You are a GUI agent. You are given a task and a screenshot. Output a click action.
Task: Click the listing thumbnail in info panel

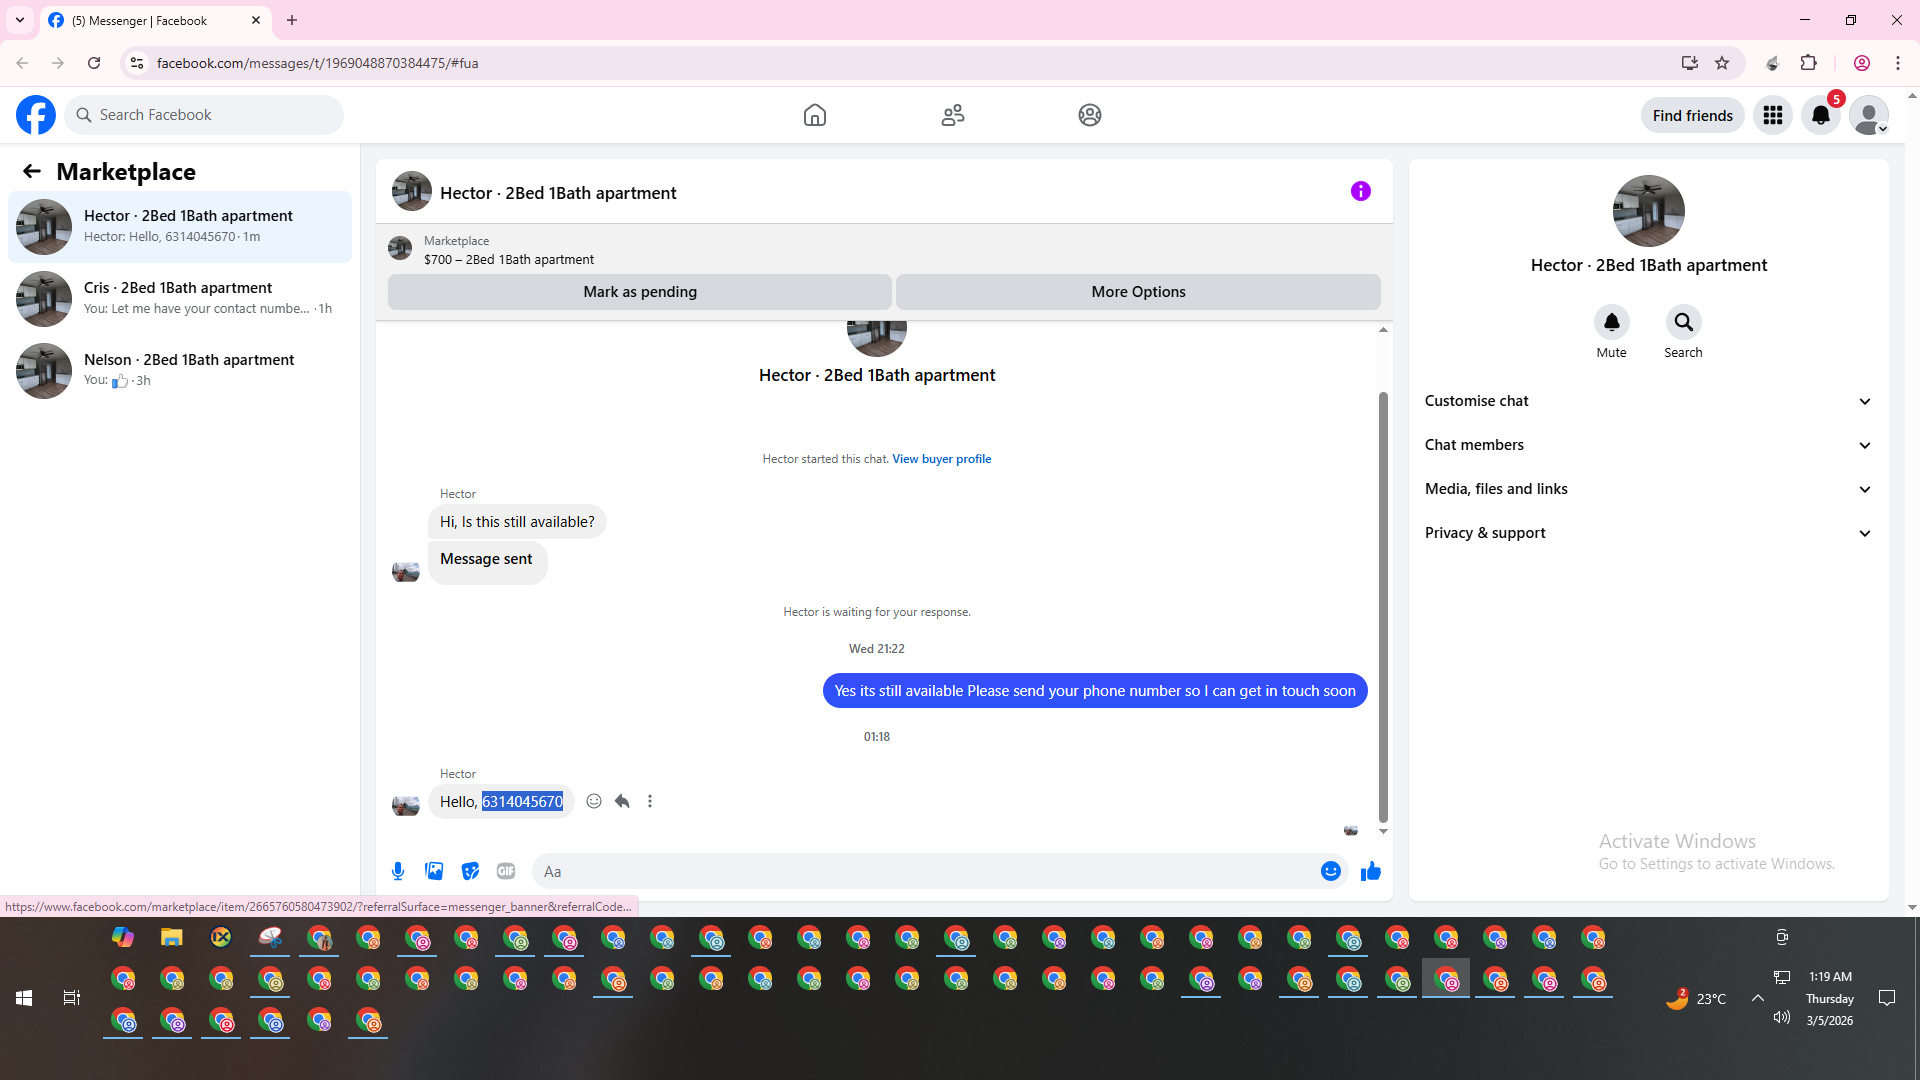point(1649,211)
